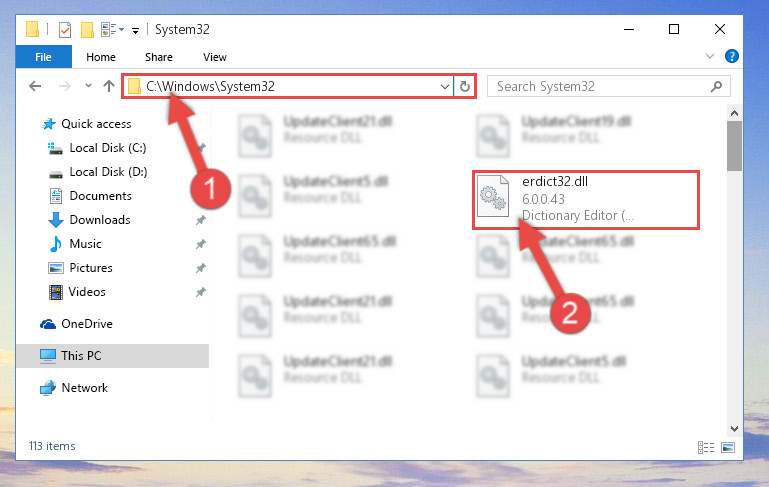Screen dimensions: 769x487
Task: Click New Folder icon in title bar
Action: coord(87,30)
